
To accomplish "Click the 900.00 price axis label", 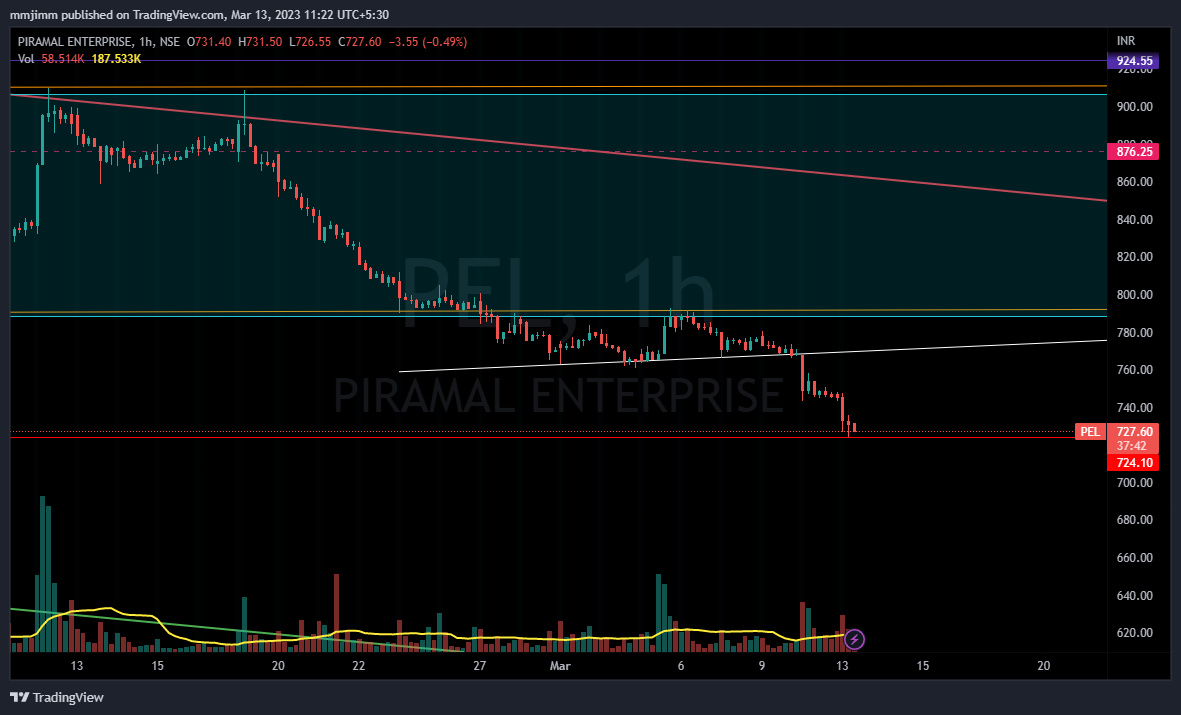I will pyautogui.click(x=1134, y=107).
